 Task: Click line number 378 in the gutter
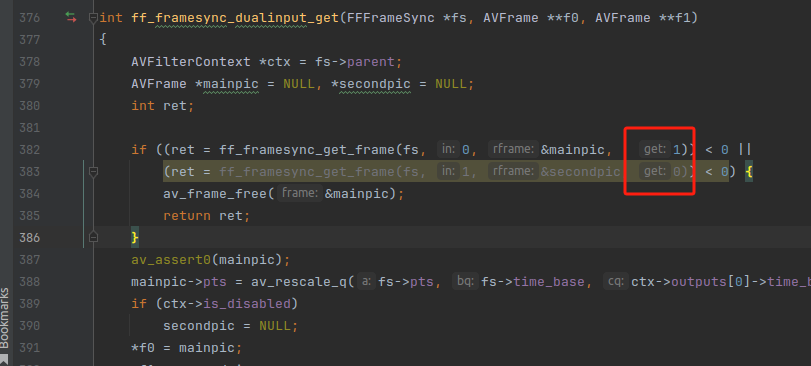pyautogui.click(x=29, y=62)
